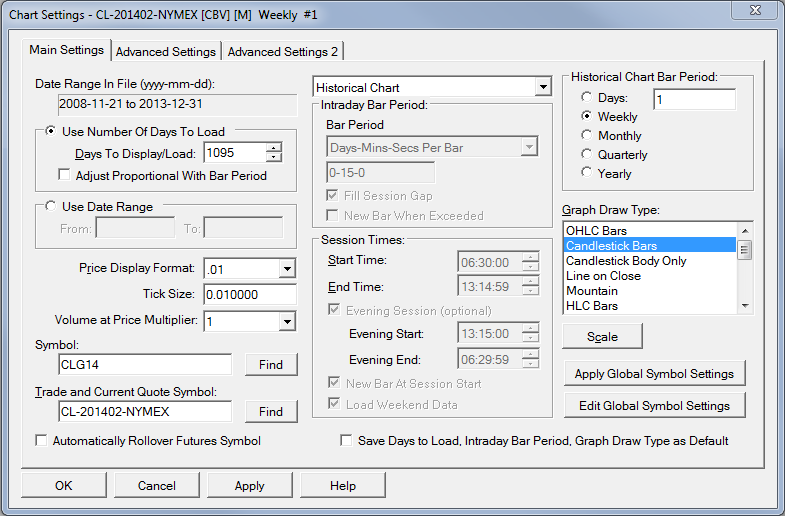Viewport: 785px width, 516px height.
Task: Open Help for chart settings
Action: click(342, 485)
